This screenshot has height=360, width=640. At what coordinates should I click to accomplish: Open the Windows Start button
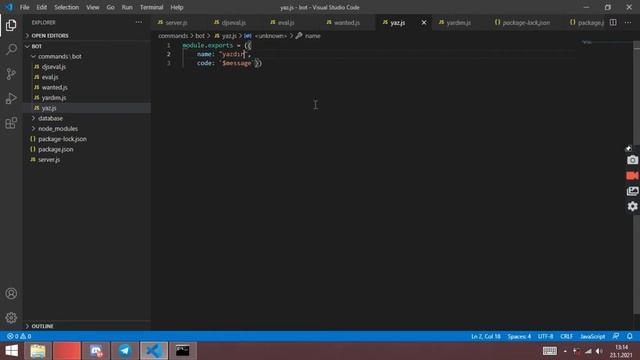pyautogui.click(x=11, y=351)
